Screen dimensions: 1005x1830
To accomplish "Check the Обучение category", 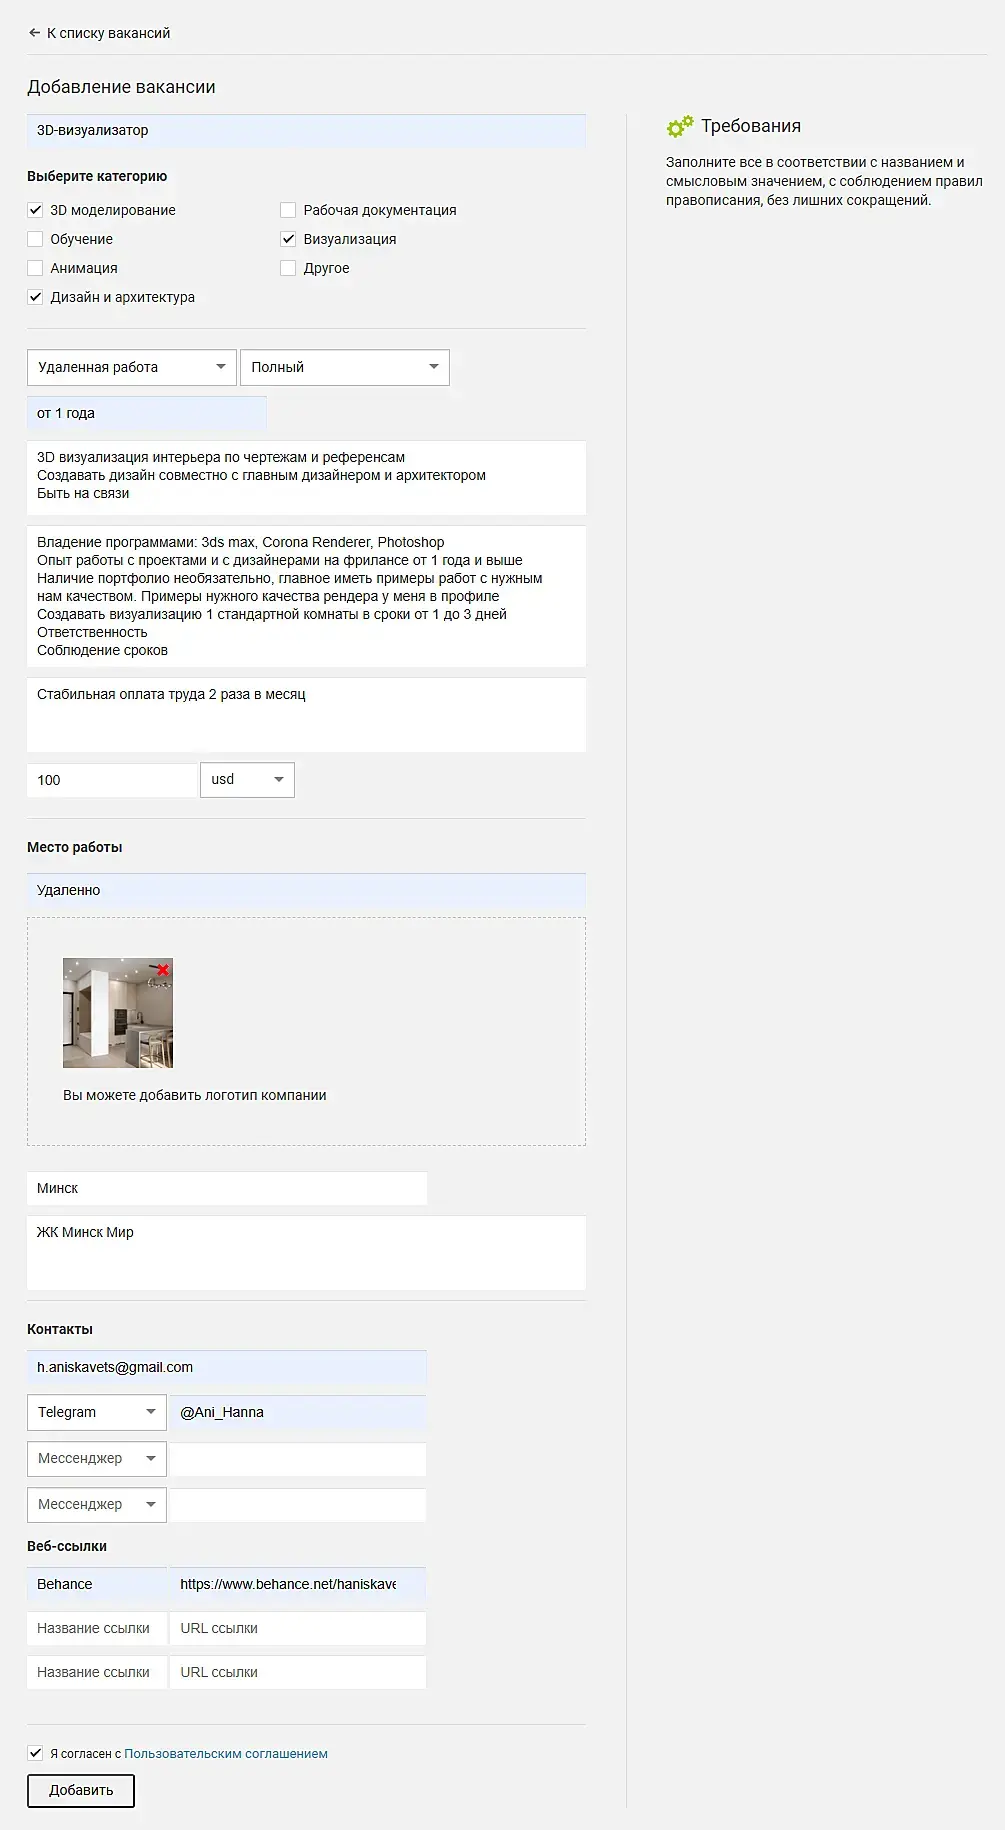I will tap(35, 239).
